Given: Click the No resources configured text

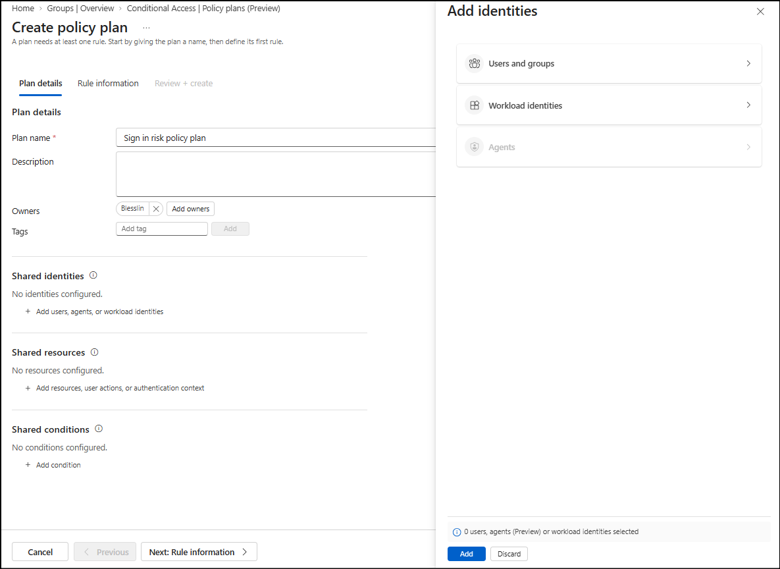Looking at the screenshot, I should coord(58,371).
